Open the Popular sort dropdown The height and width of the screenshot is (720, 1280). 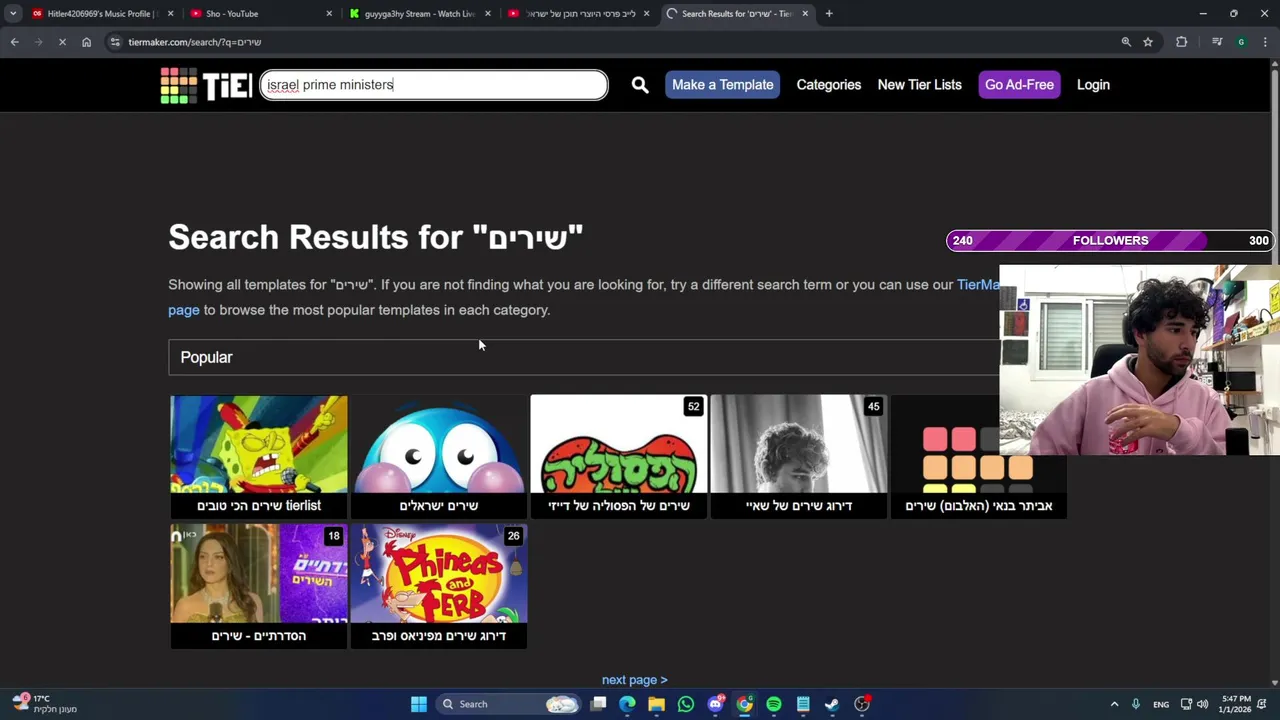click(x=584, y=357)
